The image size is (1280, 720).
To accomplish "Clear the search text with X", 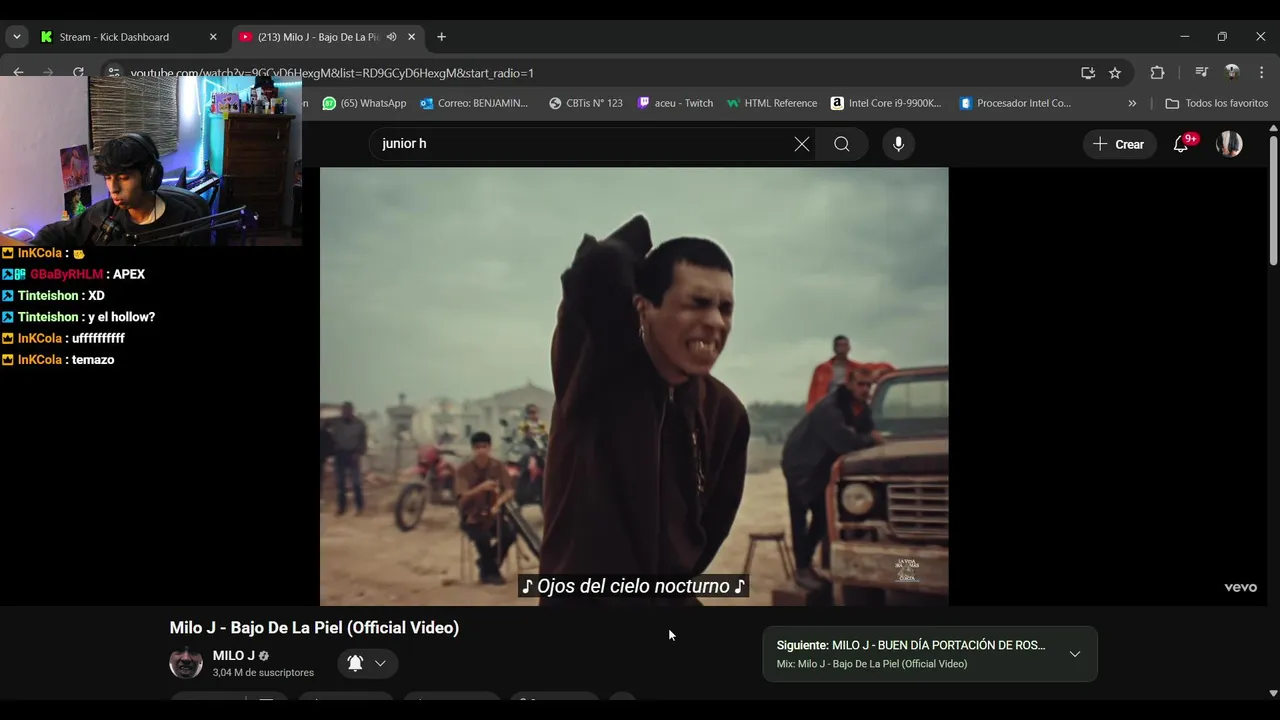I will point(802,144).
